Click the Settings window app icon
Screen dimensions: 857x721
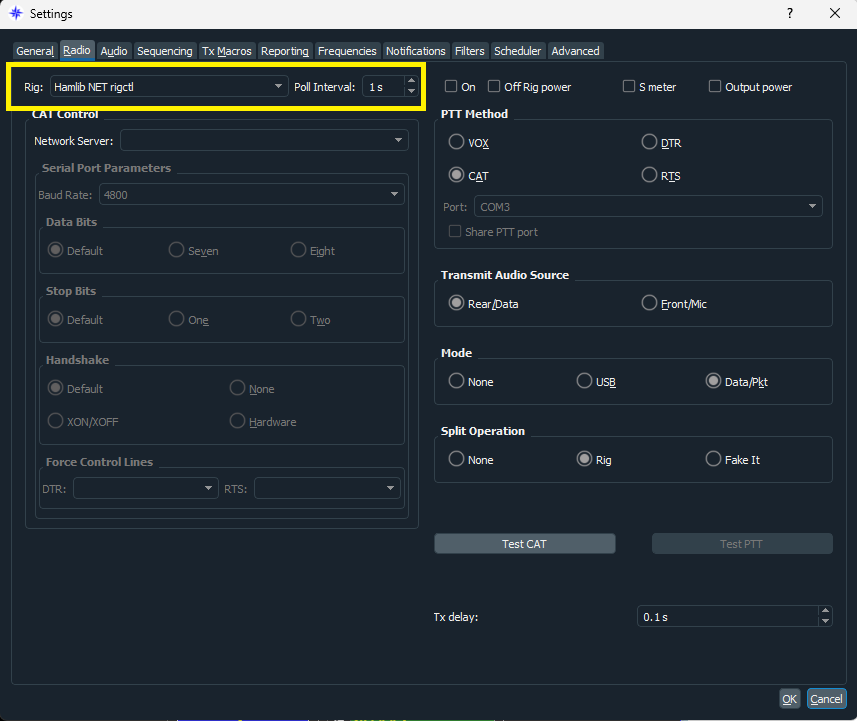16,14
